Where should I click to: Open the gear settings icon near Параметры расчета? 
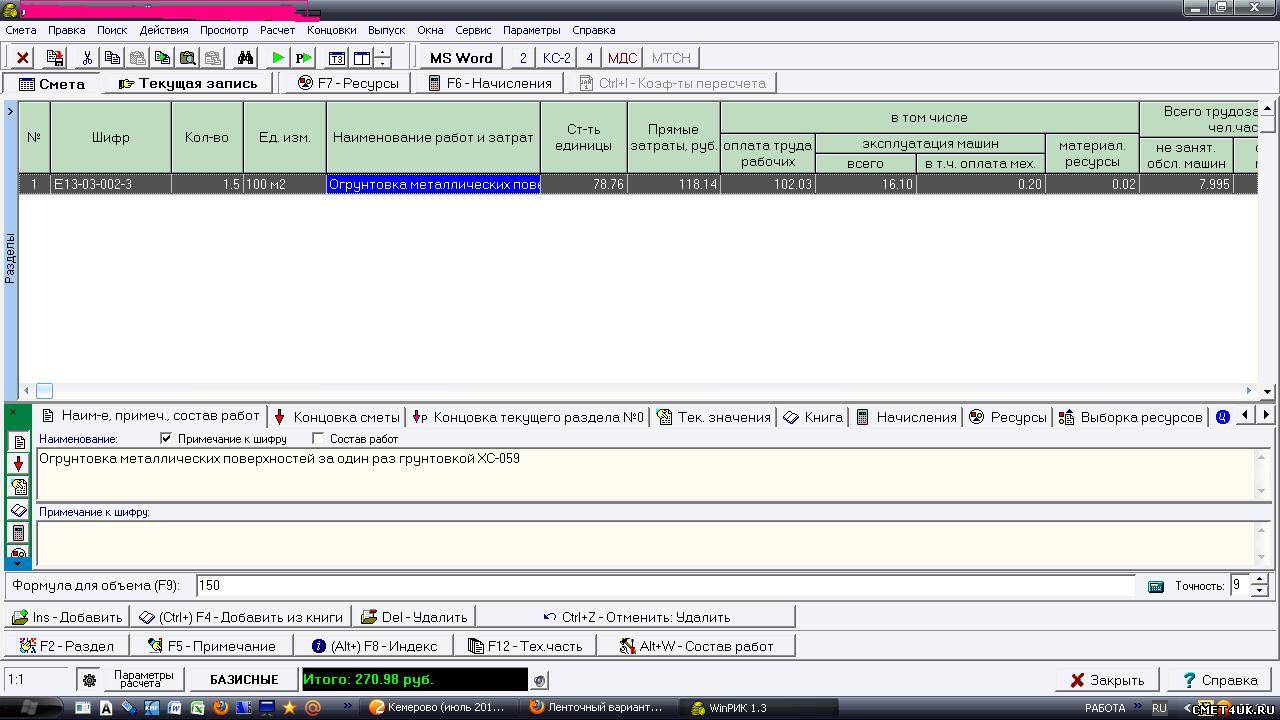89,680
